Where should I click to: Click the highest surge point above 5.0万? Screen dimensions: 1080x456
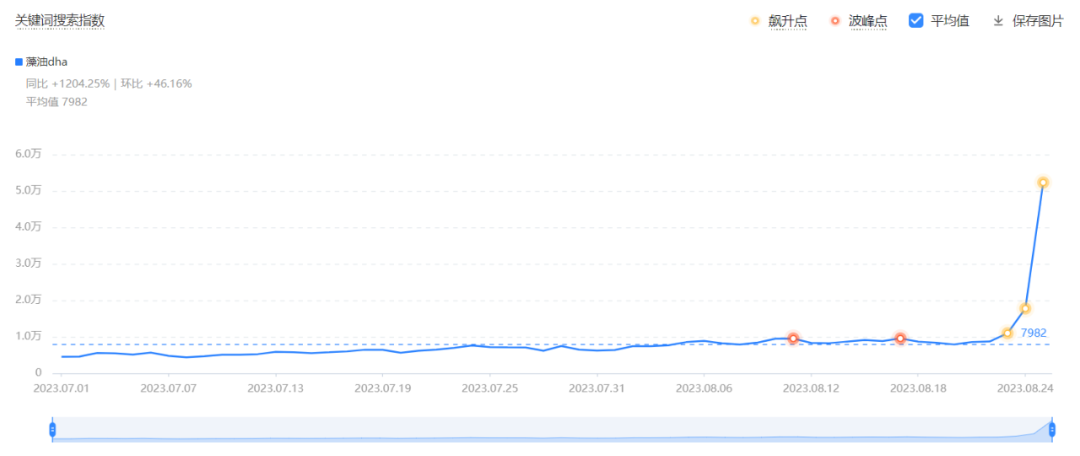[1043, 183]
